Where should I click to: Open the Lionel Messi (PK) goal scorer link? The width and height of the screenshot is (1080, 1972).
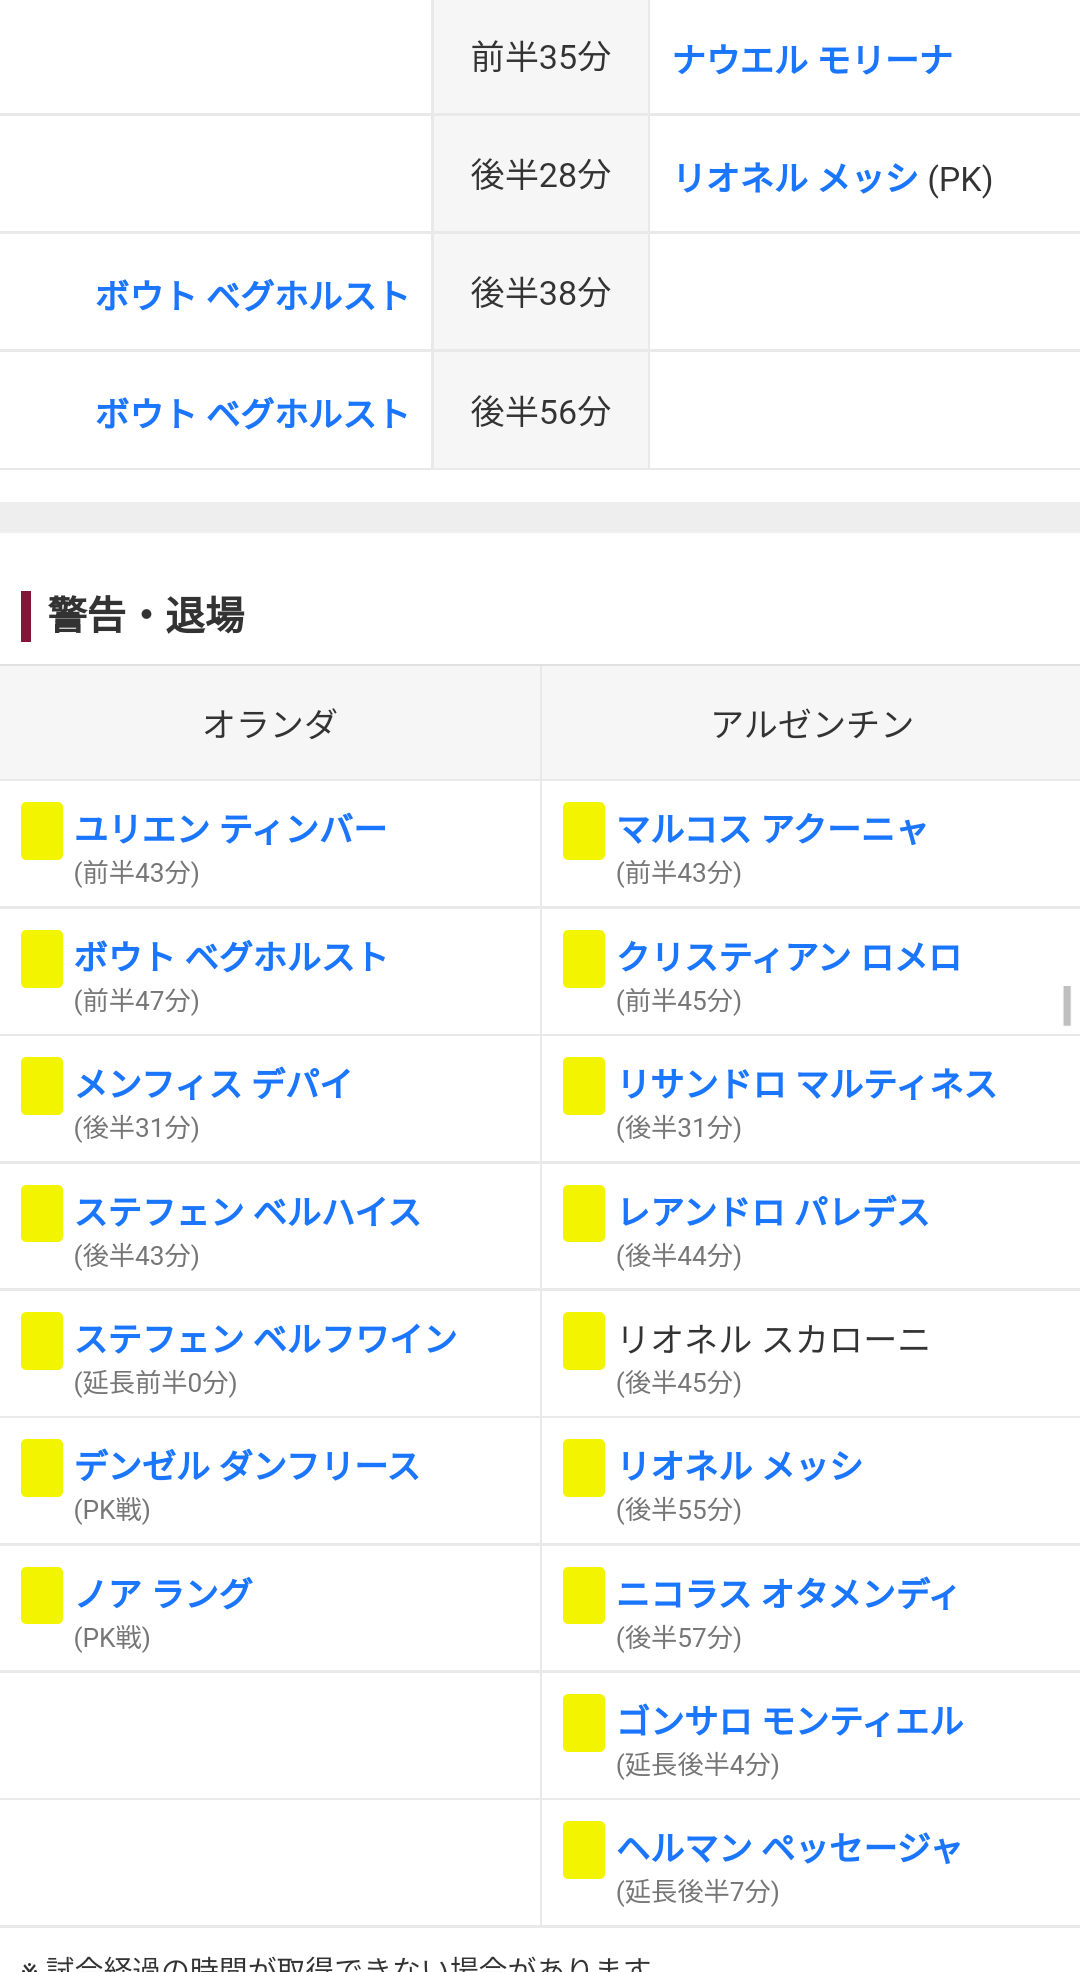796,178
